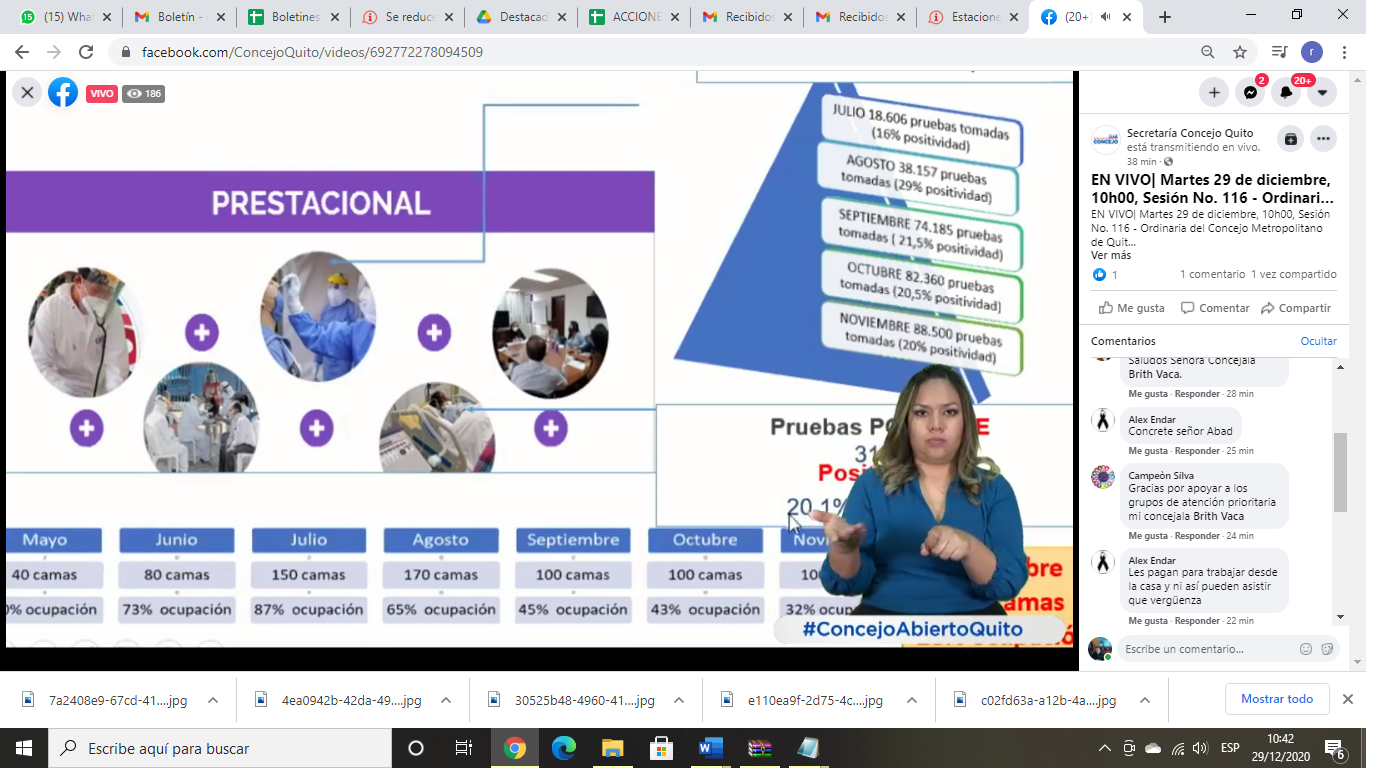Open emoji picker in comment box
Image resolution: width=1396 pixels, height=774 pixels.
coord(1306,649)
